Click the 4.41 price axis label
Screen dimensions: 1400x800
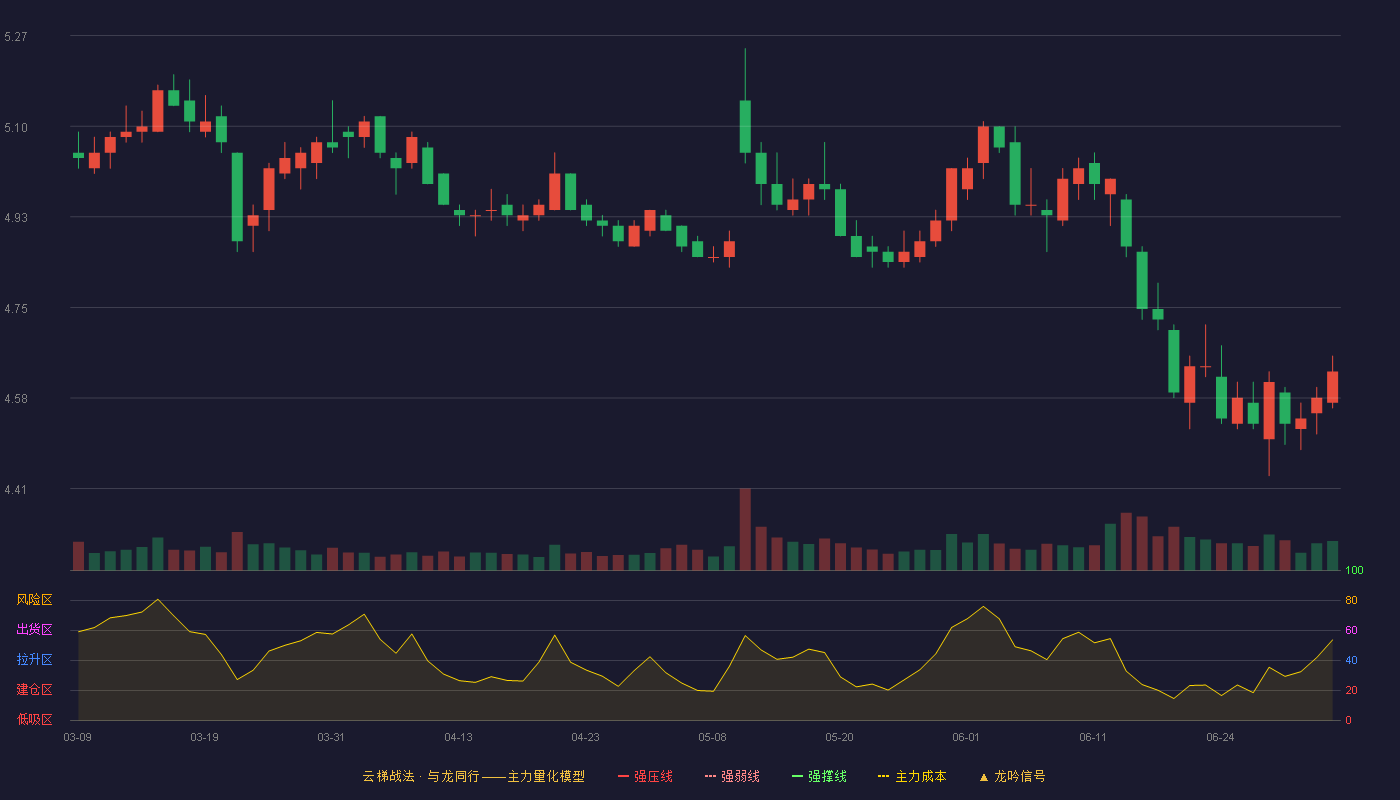16,490
